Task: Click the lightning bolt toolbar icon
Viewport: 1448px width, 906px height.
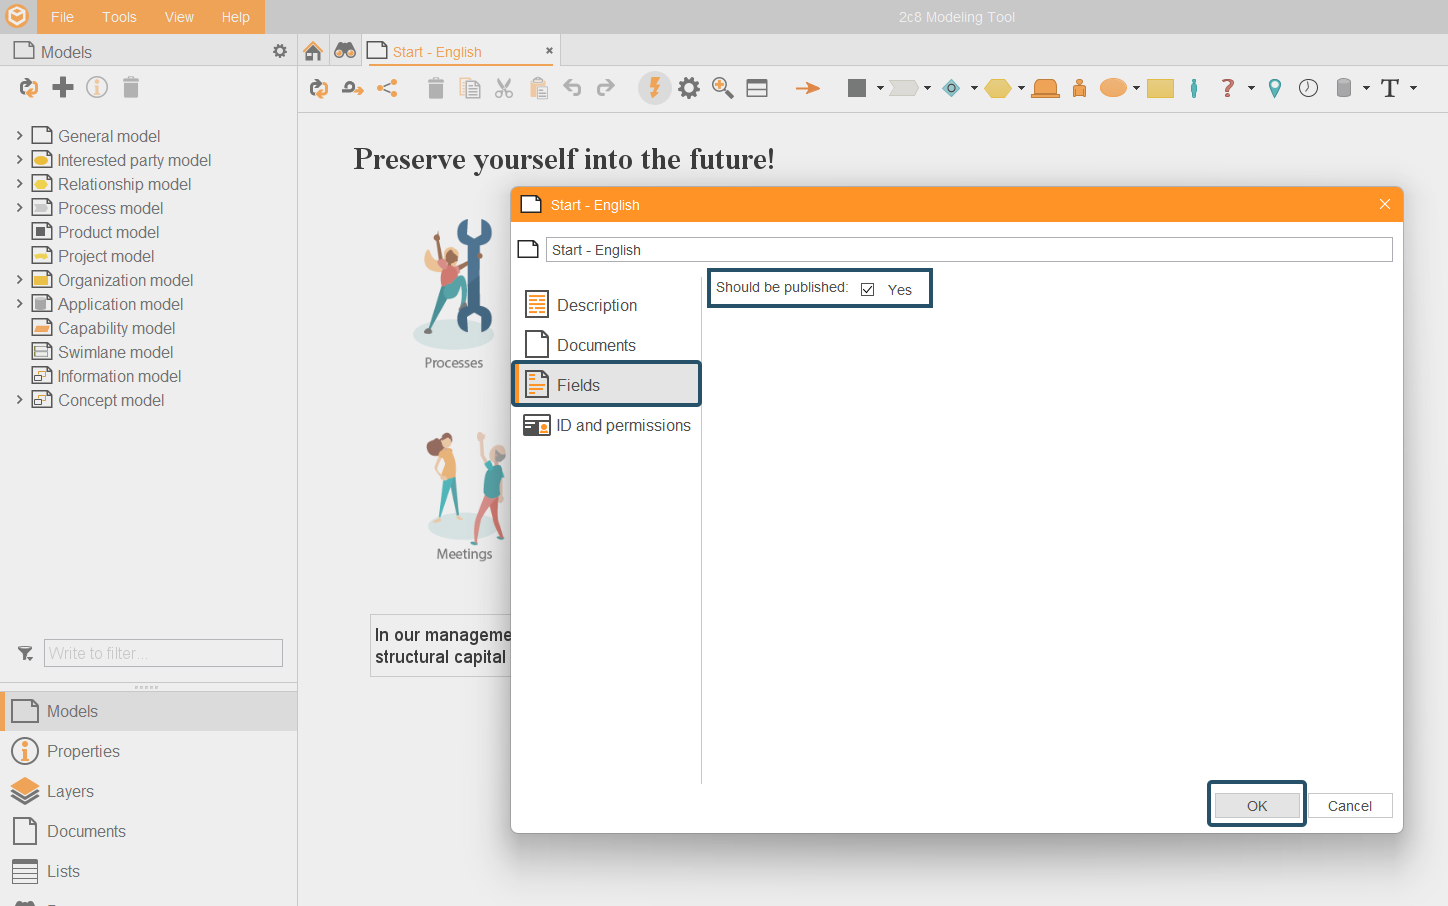Action: 655,88
